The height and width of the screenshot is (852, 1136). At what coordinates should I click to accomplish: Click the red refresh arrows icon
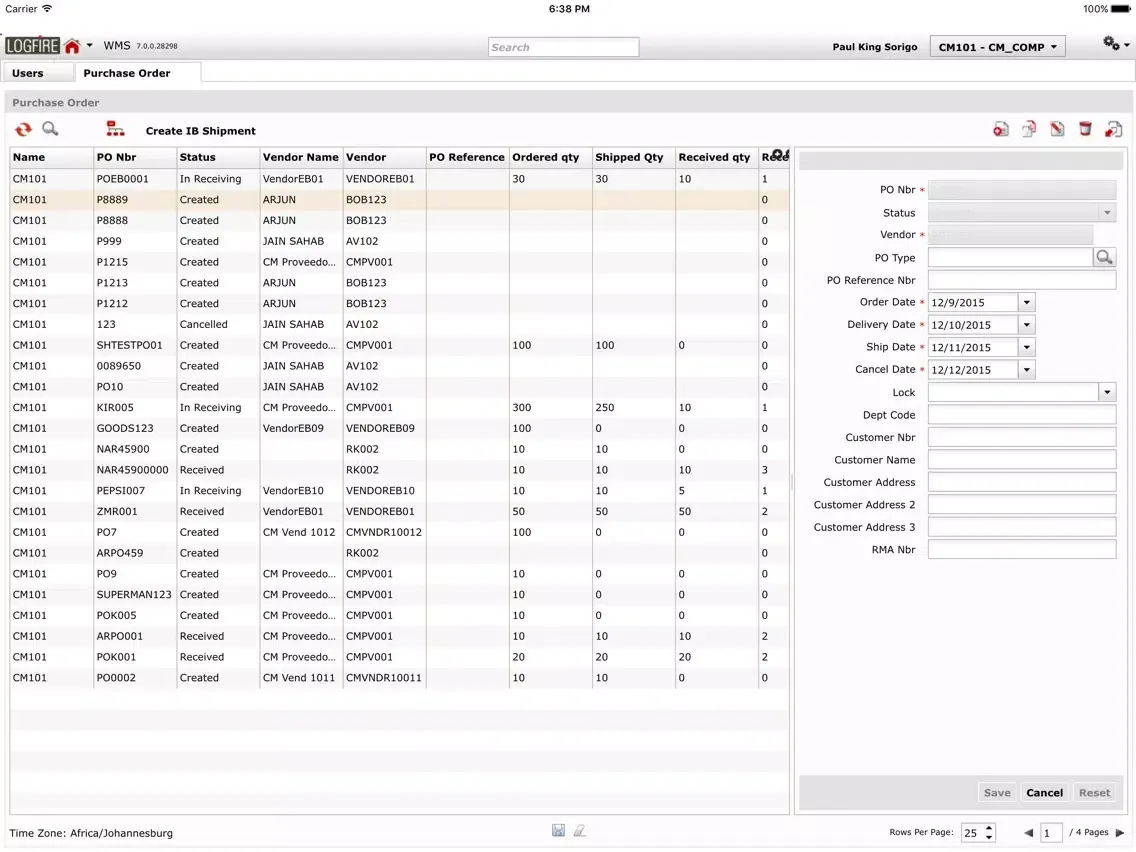pos(23,130)
